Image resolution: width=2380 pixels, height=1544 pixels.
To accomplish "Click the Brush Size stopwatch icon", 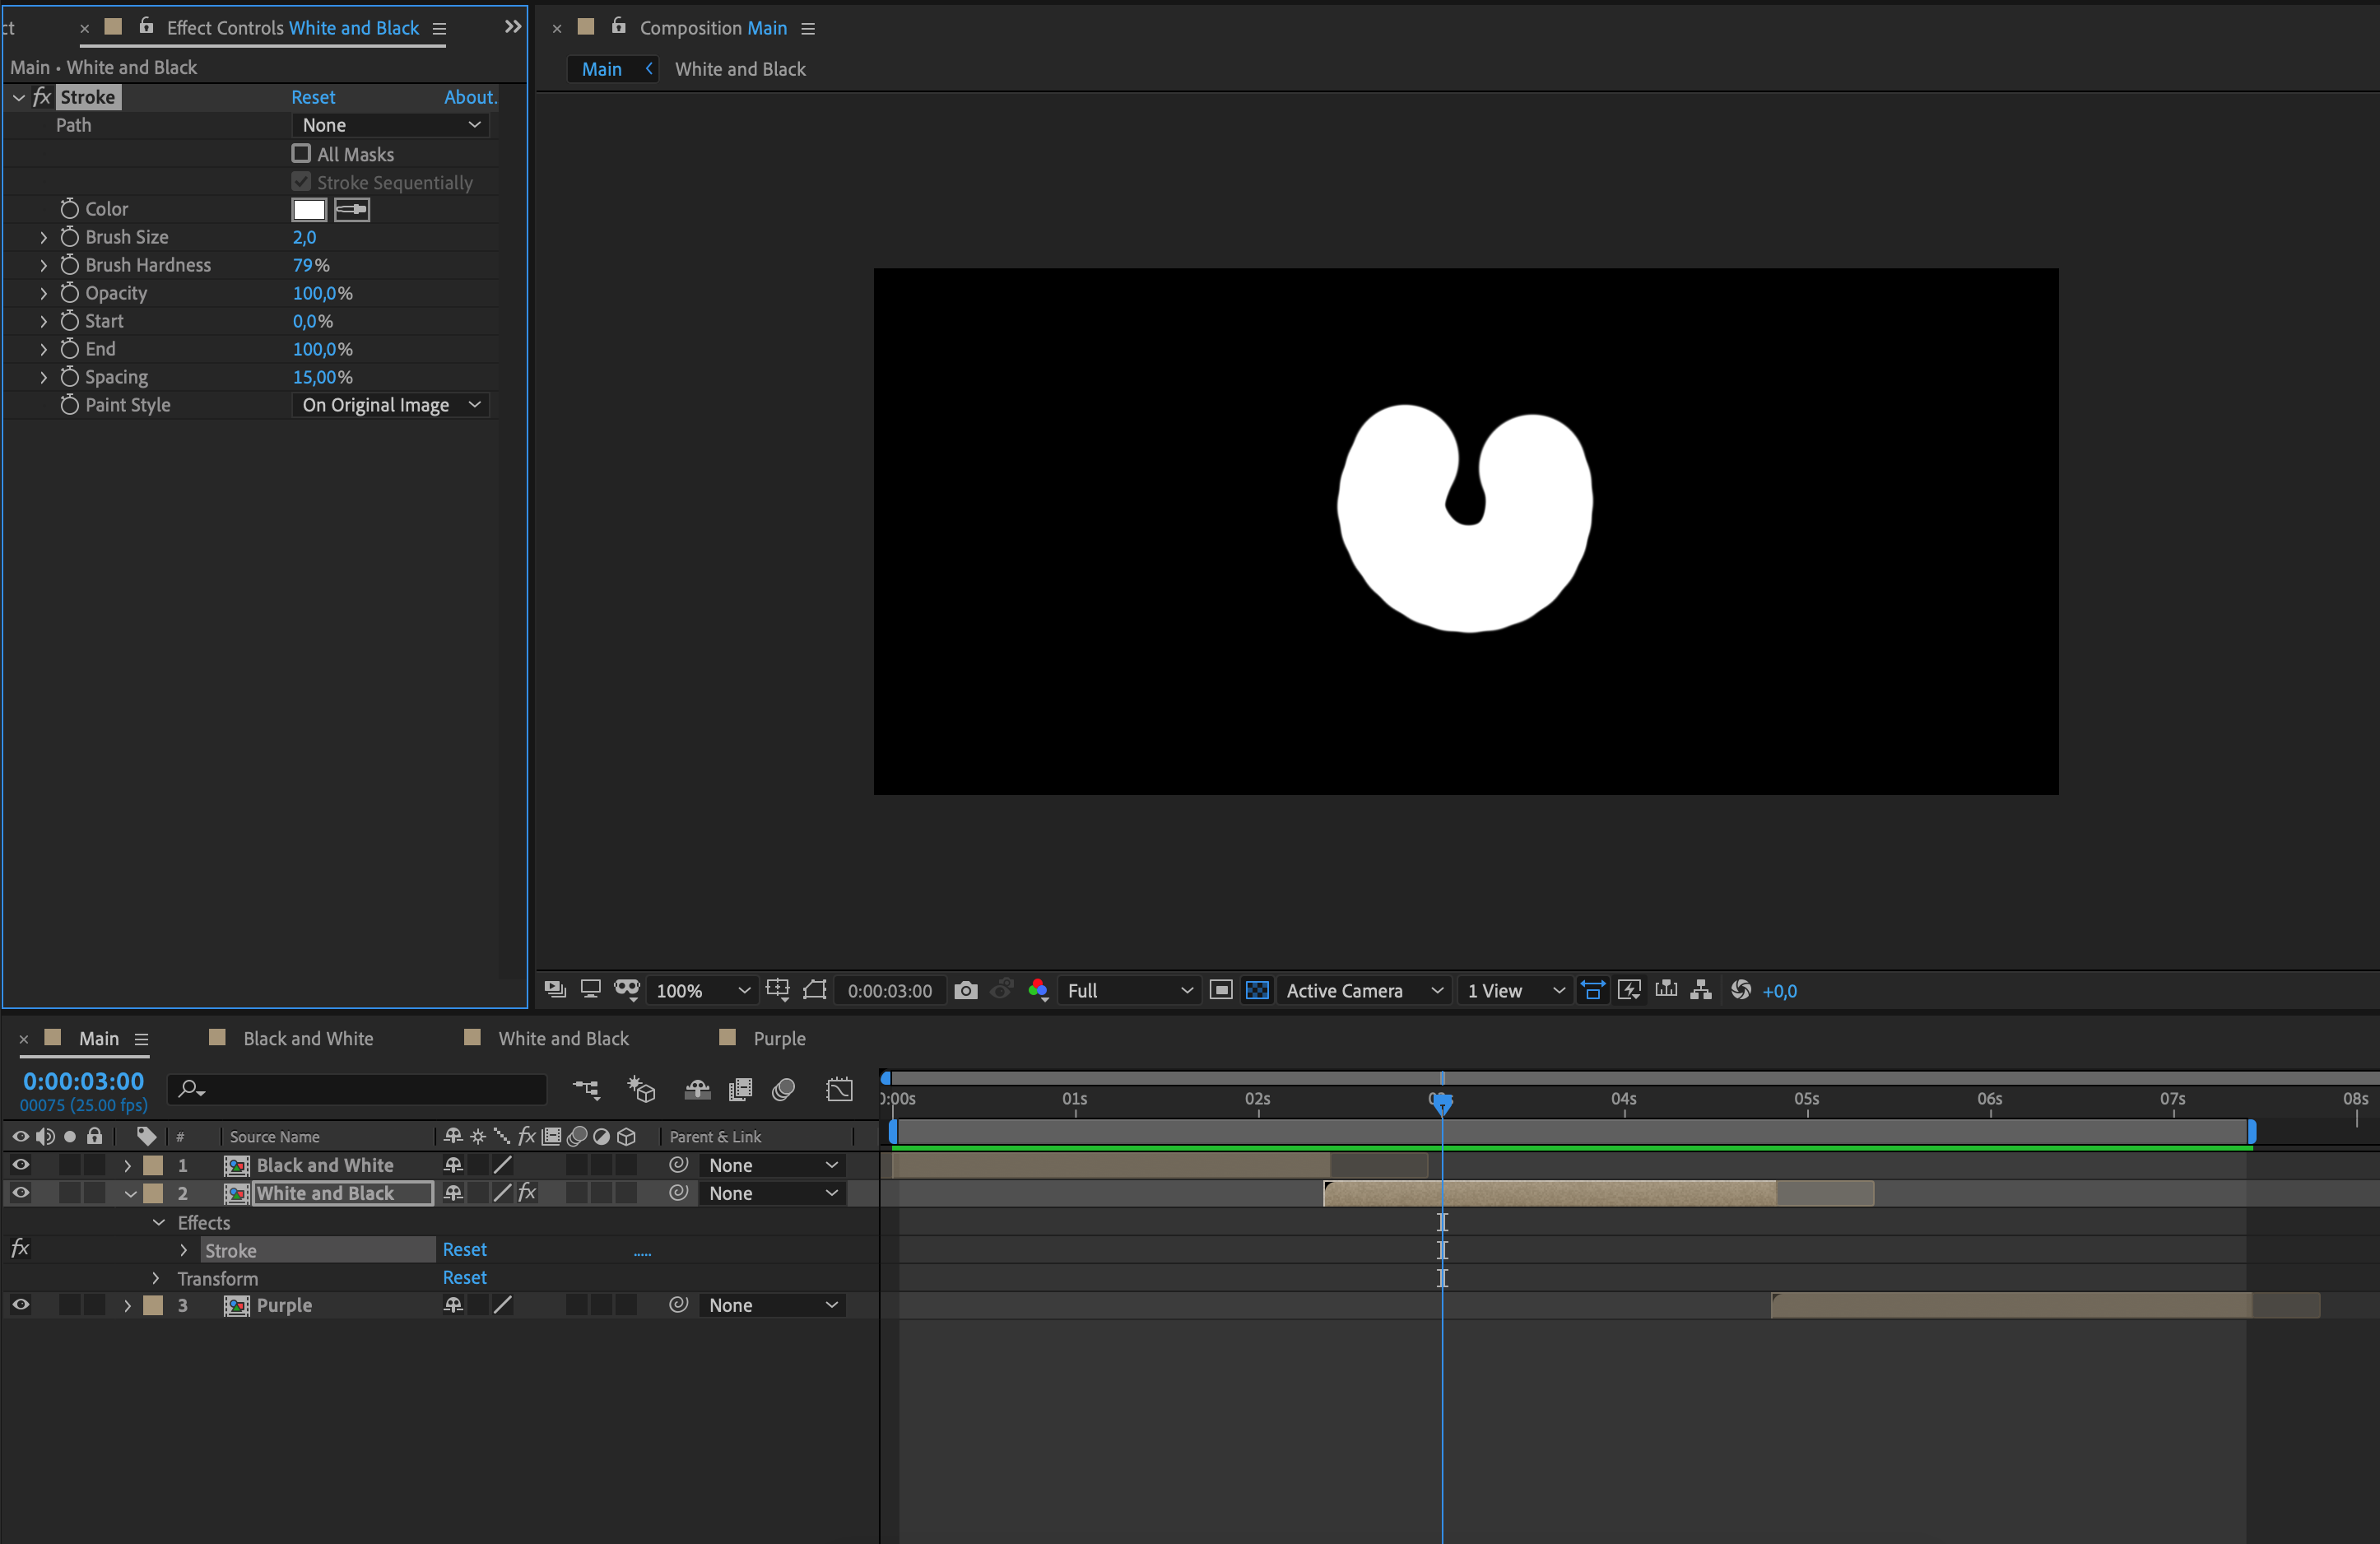I will (69, 237).
